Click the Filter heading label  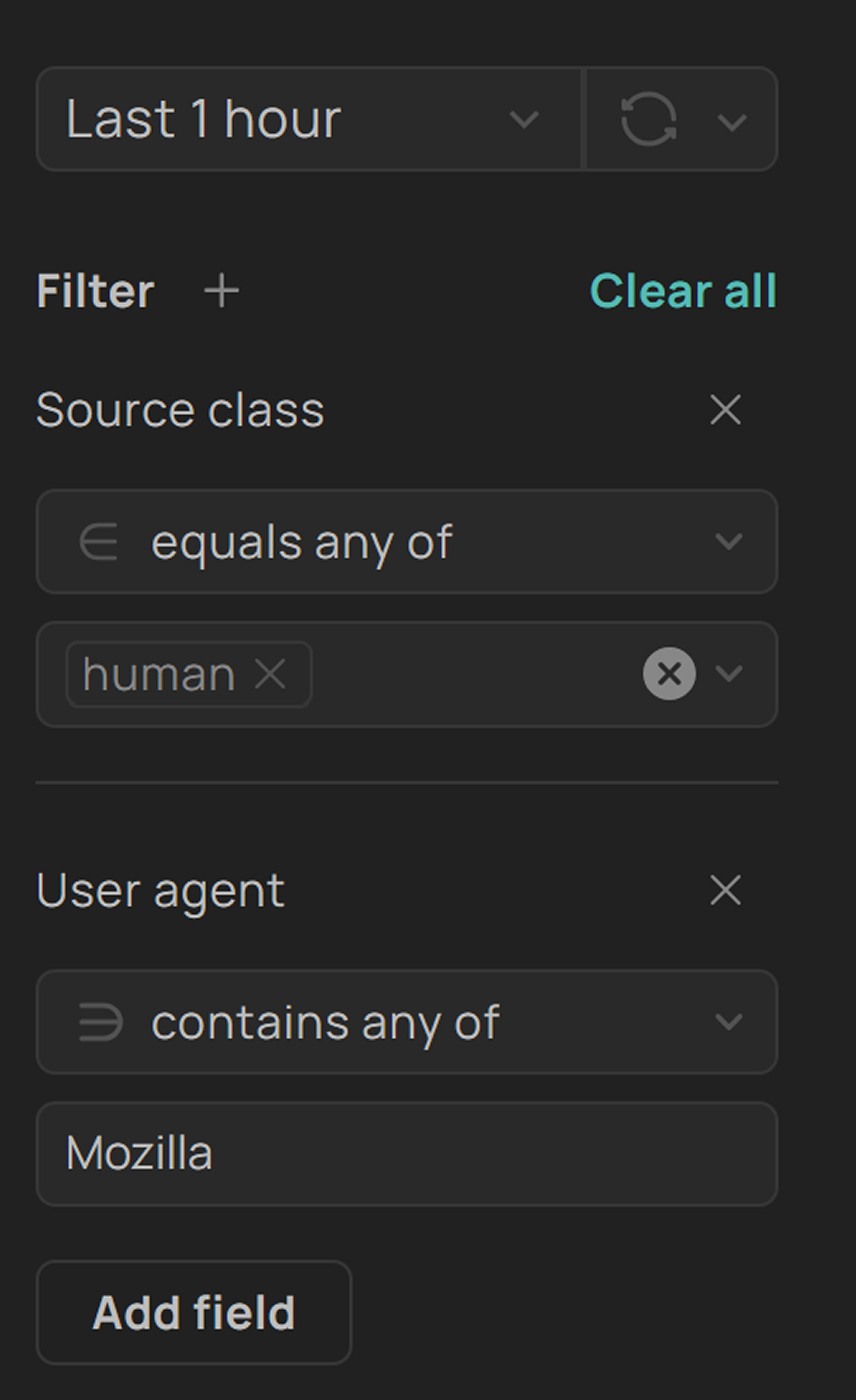coord(95,291)
